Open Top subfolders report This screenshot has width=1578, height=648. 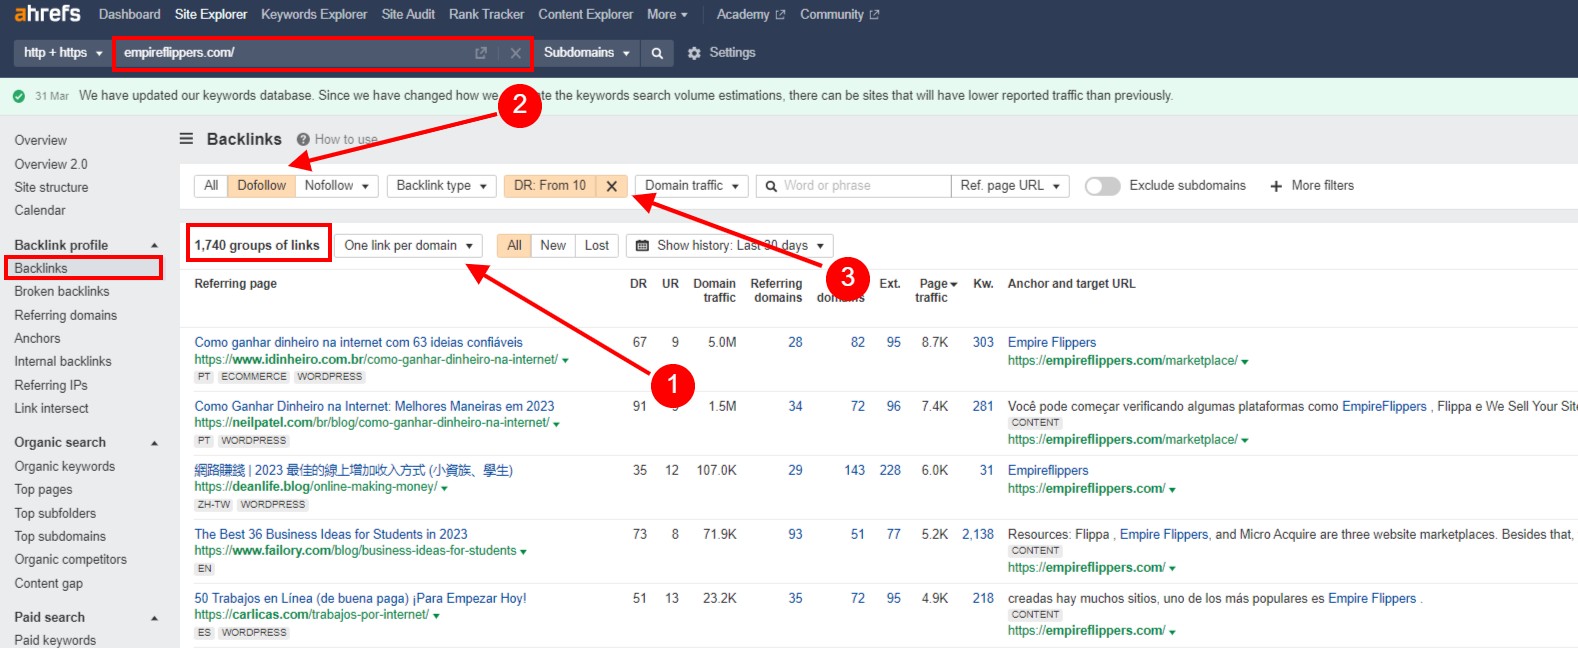click(x=55, y=514)
